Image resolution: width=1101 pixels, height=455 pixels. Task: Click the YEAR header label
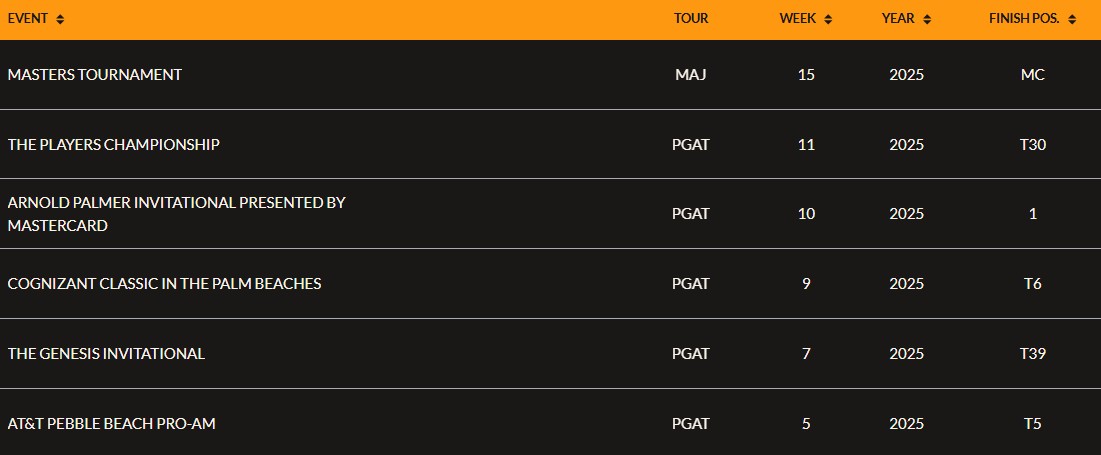pyautogui.click(x=899, y=19)
